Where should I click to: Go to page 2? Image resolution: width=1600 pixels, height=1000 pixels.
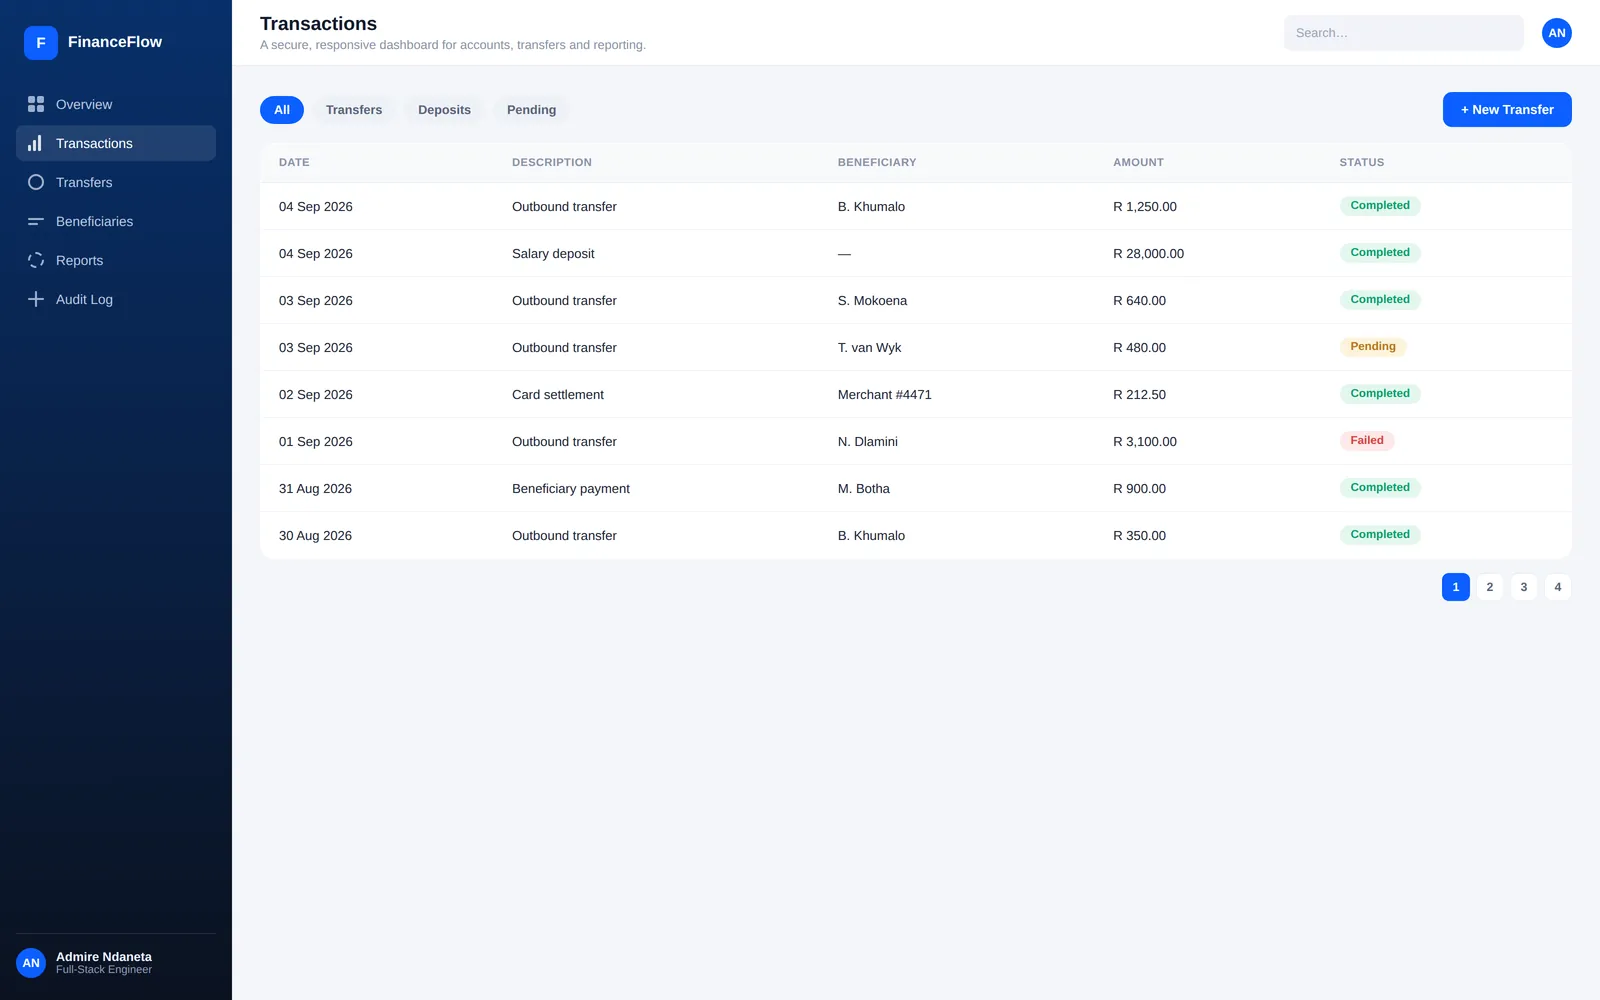(x=1490, y=587)
